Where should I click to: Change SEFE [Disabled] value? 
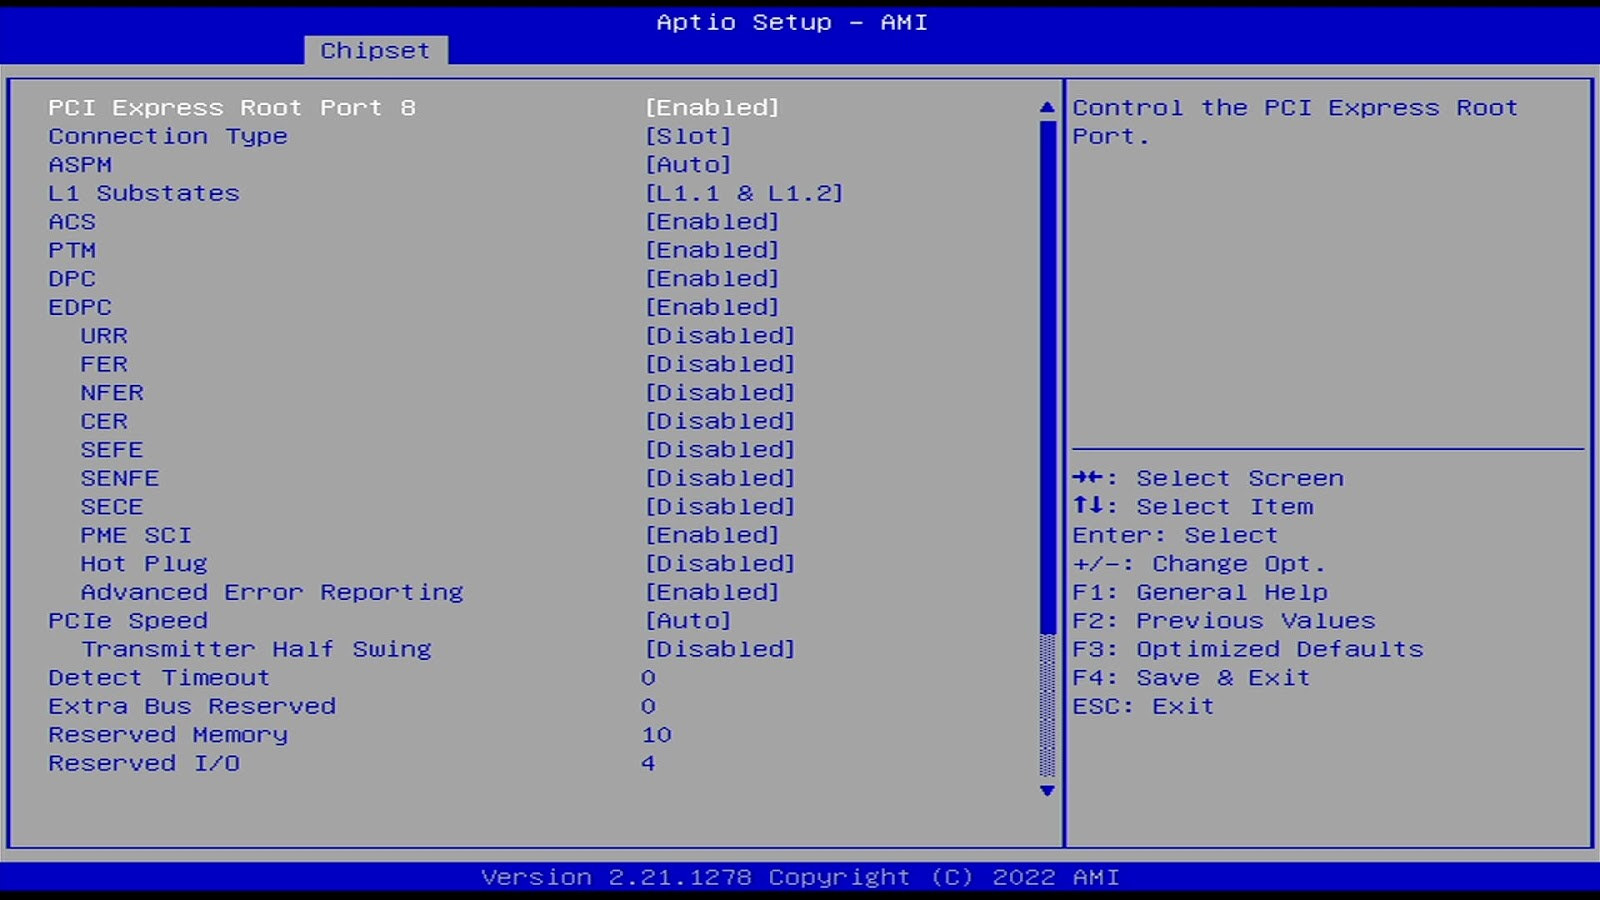(720, 449)
